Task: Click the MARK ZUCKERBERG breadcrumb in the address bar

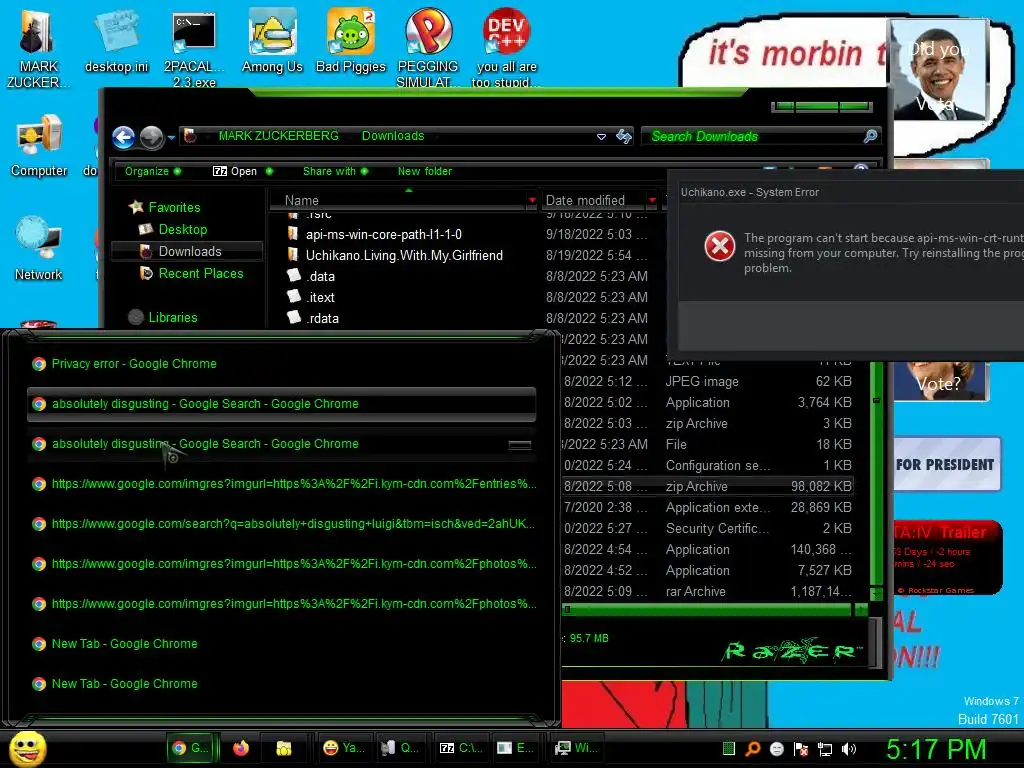Action: click(x=279, y=136)
